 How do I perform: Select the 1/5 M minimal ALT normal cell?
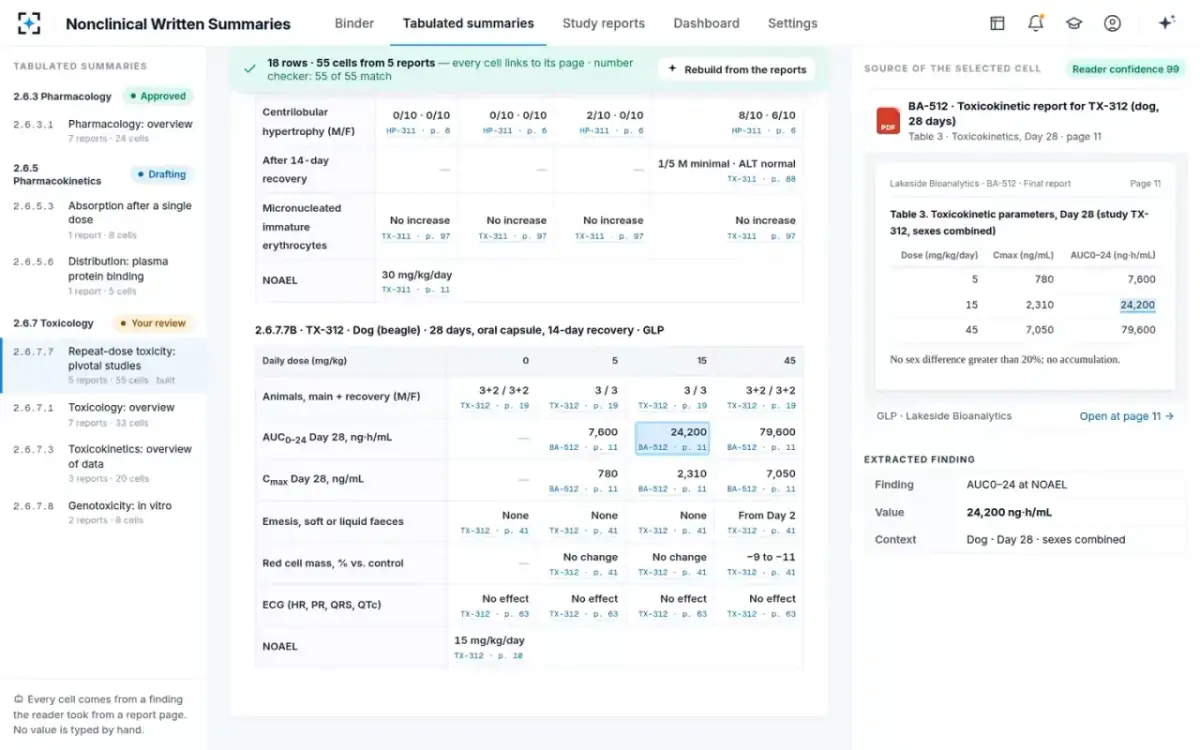click(726, 170)
